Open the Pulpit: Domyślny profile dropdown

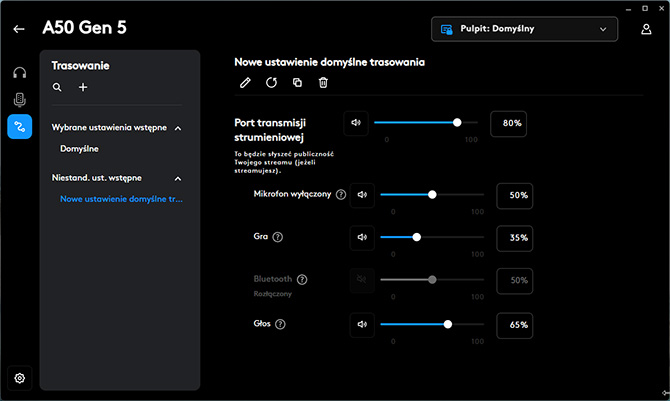click(524, 29)
